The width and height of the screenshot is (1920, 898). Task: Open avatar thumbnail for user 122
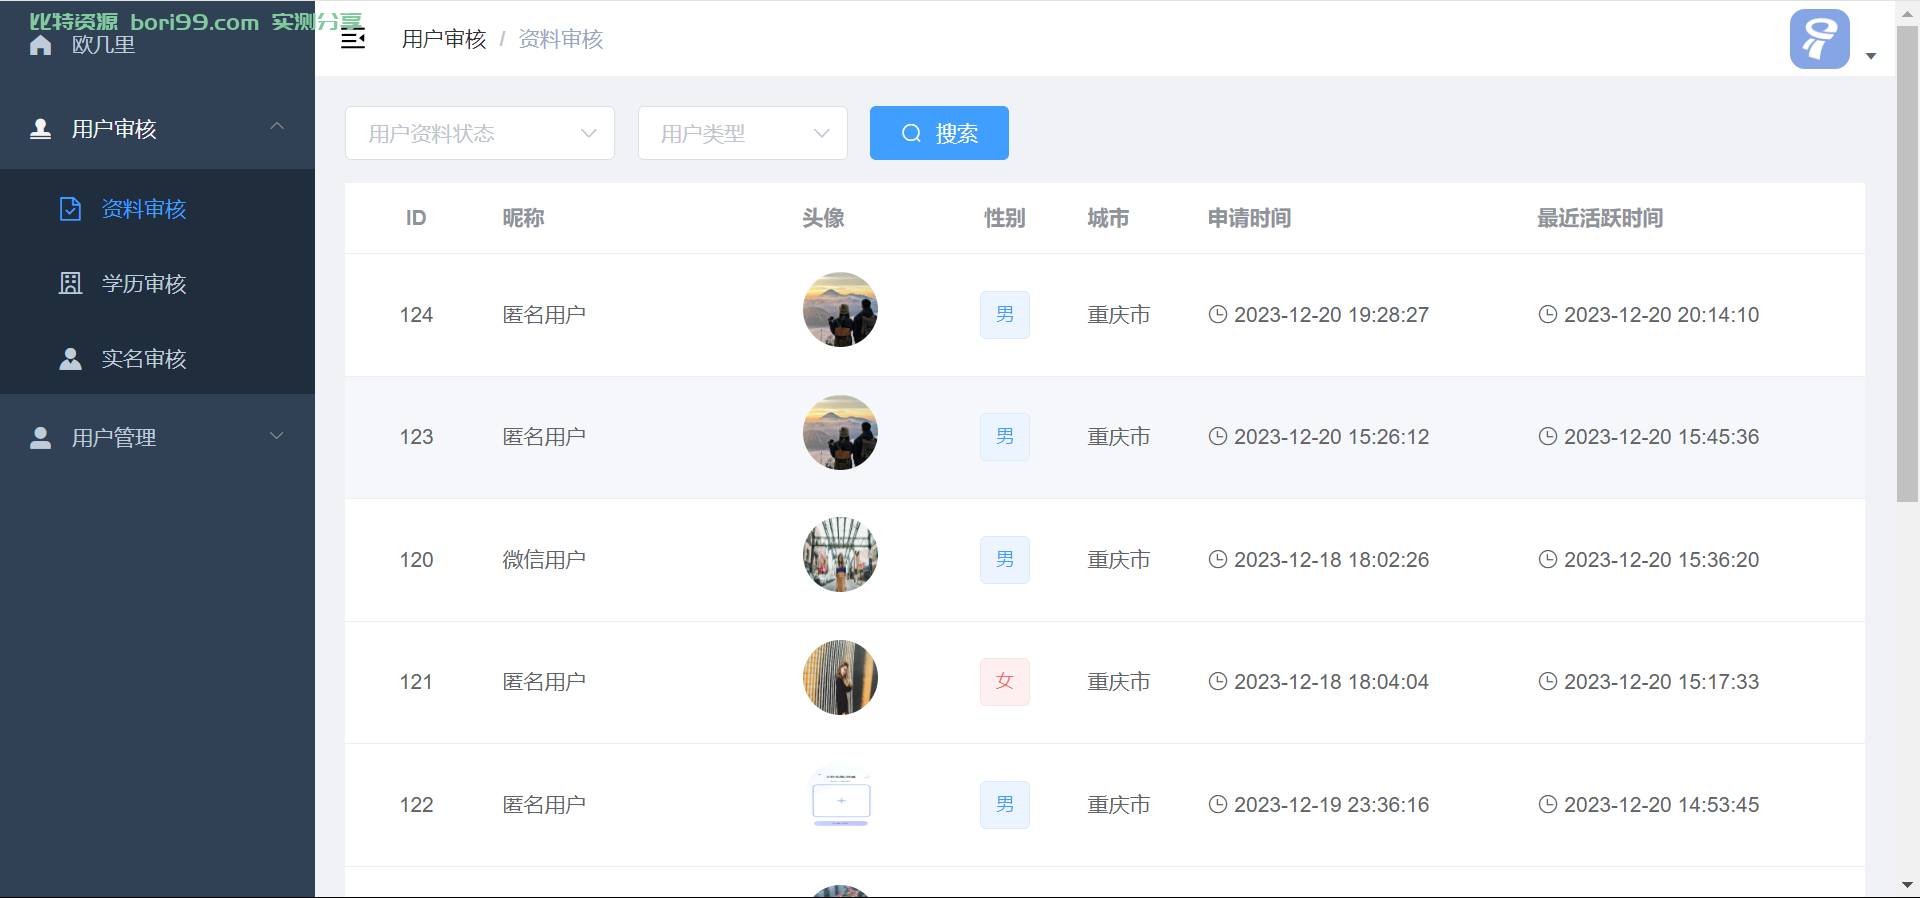tap(840, 800)
